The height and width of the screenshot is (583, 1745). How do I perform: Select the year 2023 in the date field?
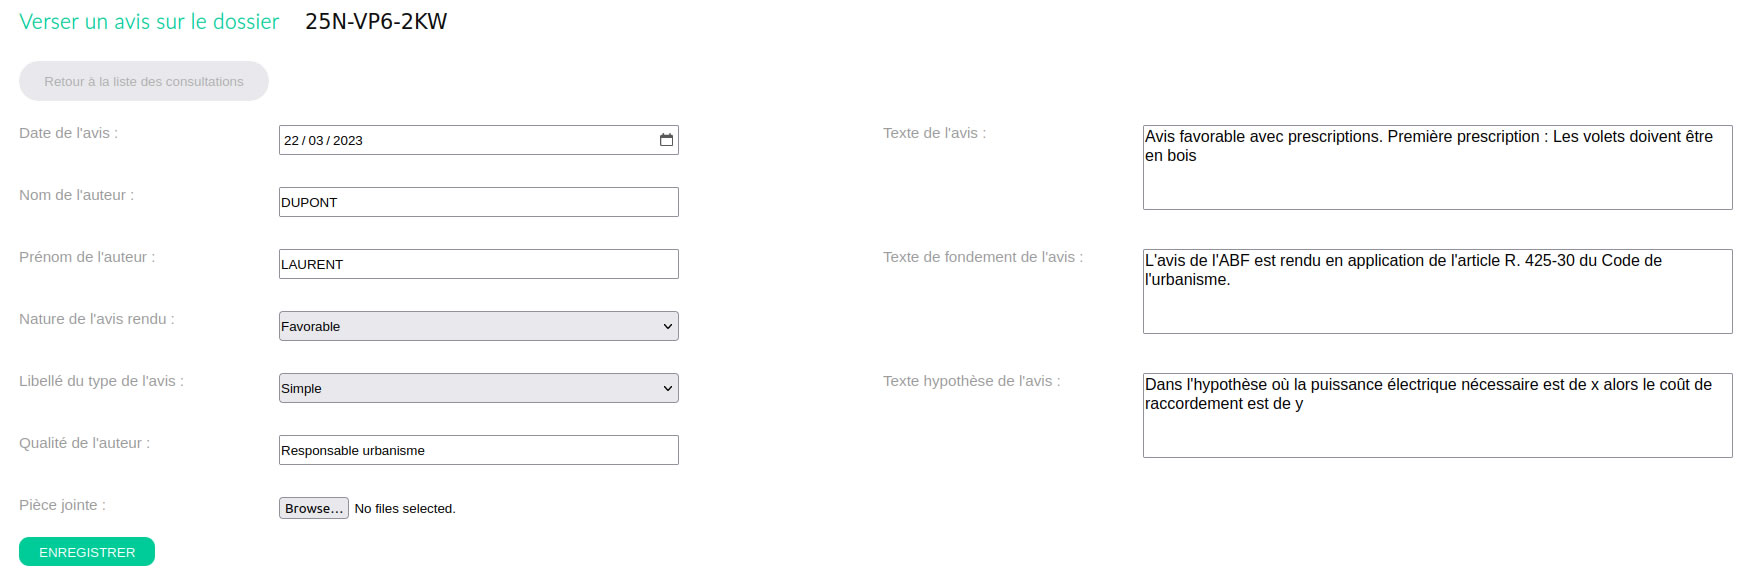pos(348,140)
